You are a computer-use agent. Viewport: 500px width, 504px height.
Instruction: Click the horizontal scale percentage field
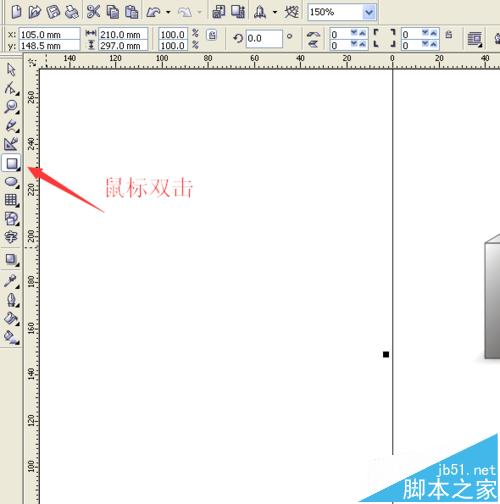173,34
